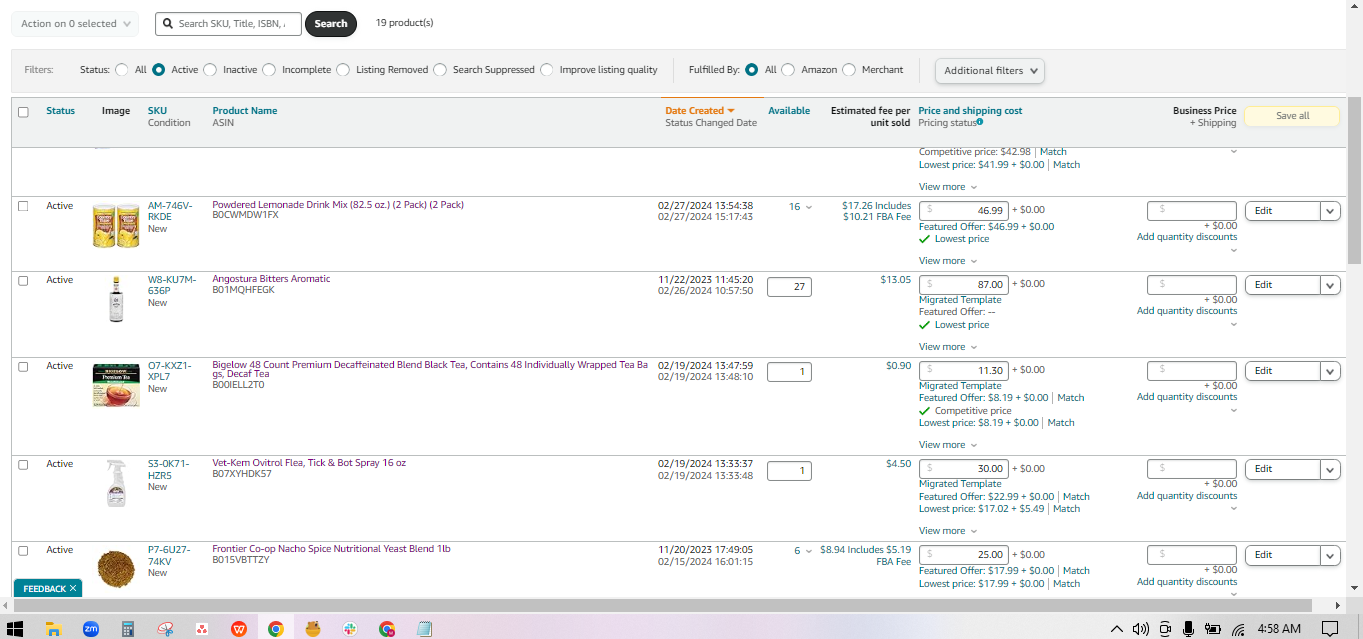1363x639 pixels.
Task: Open the Snipping Tool in the taskbar
Action: [166, 629]
